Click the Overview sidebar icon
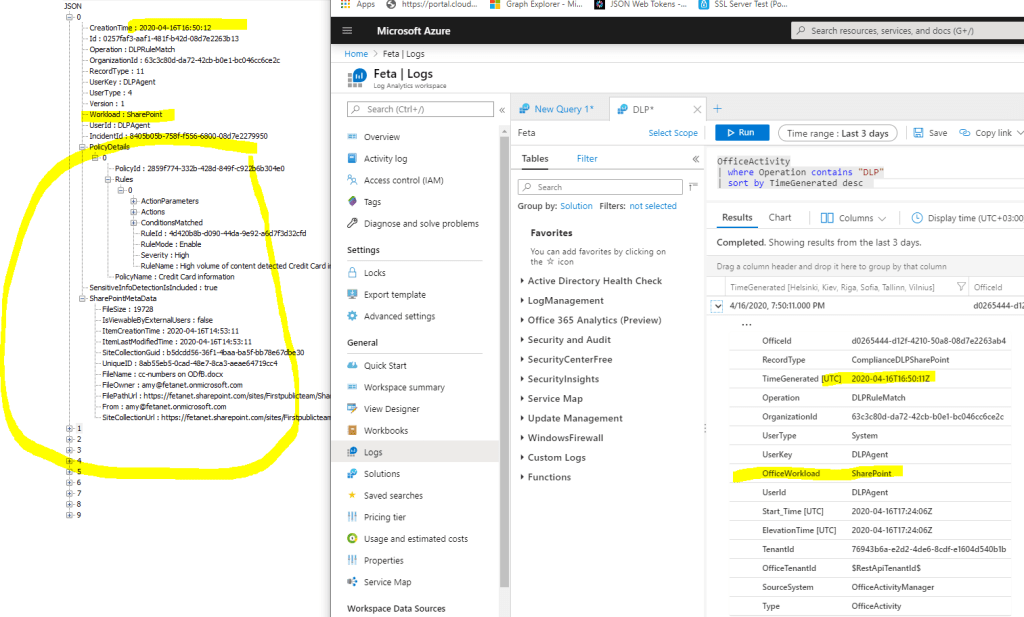Image resolution: width=1024 pixels, height=617 pixels. point(352,137)
